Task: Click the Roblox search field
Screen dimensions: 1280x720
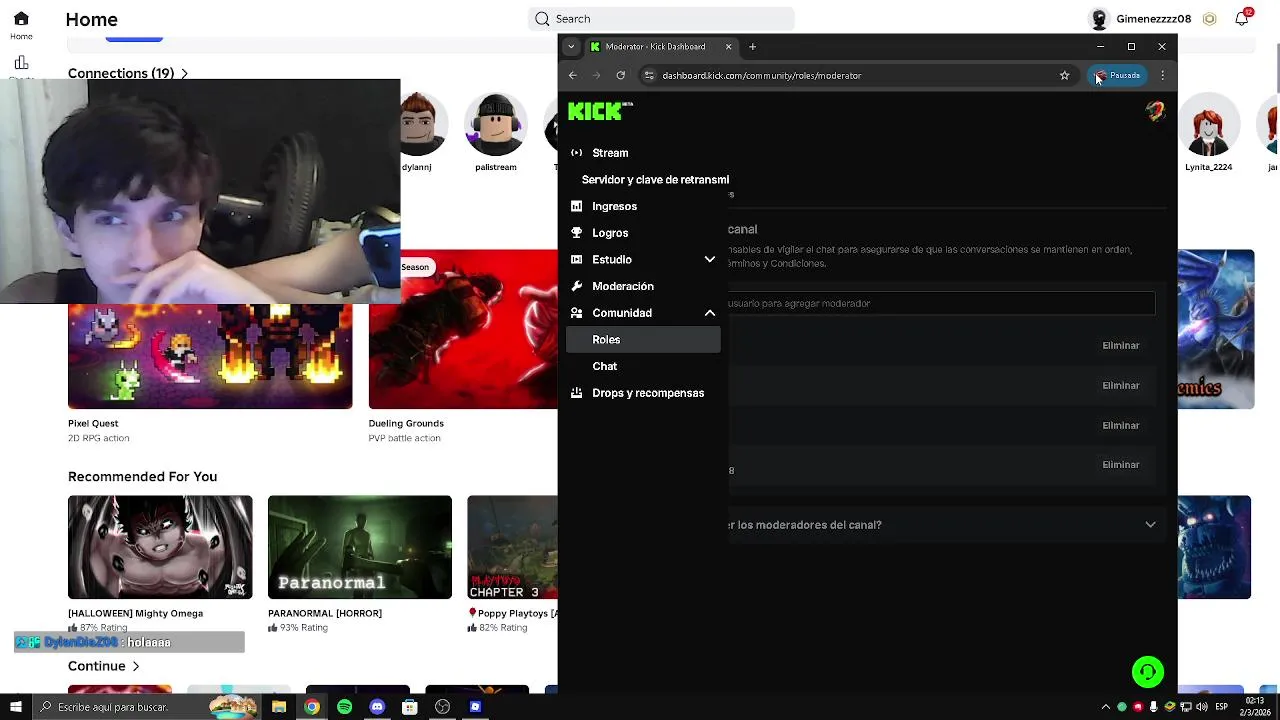Action: [661, 19]
